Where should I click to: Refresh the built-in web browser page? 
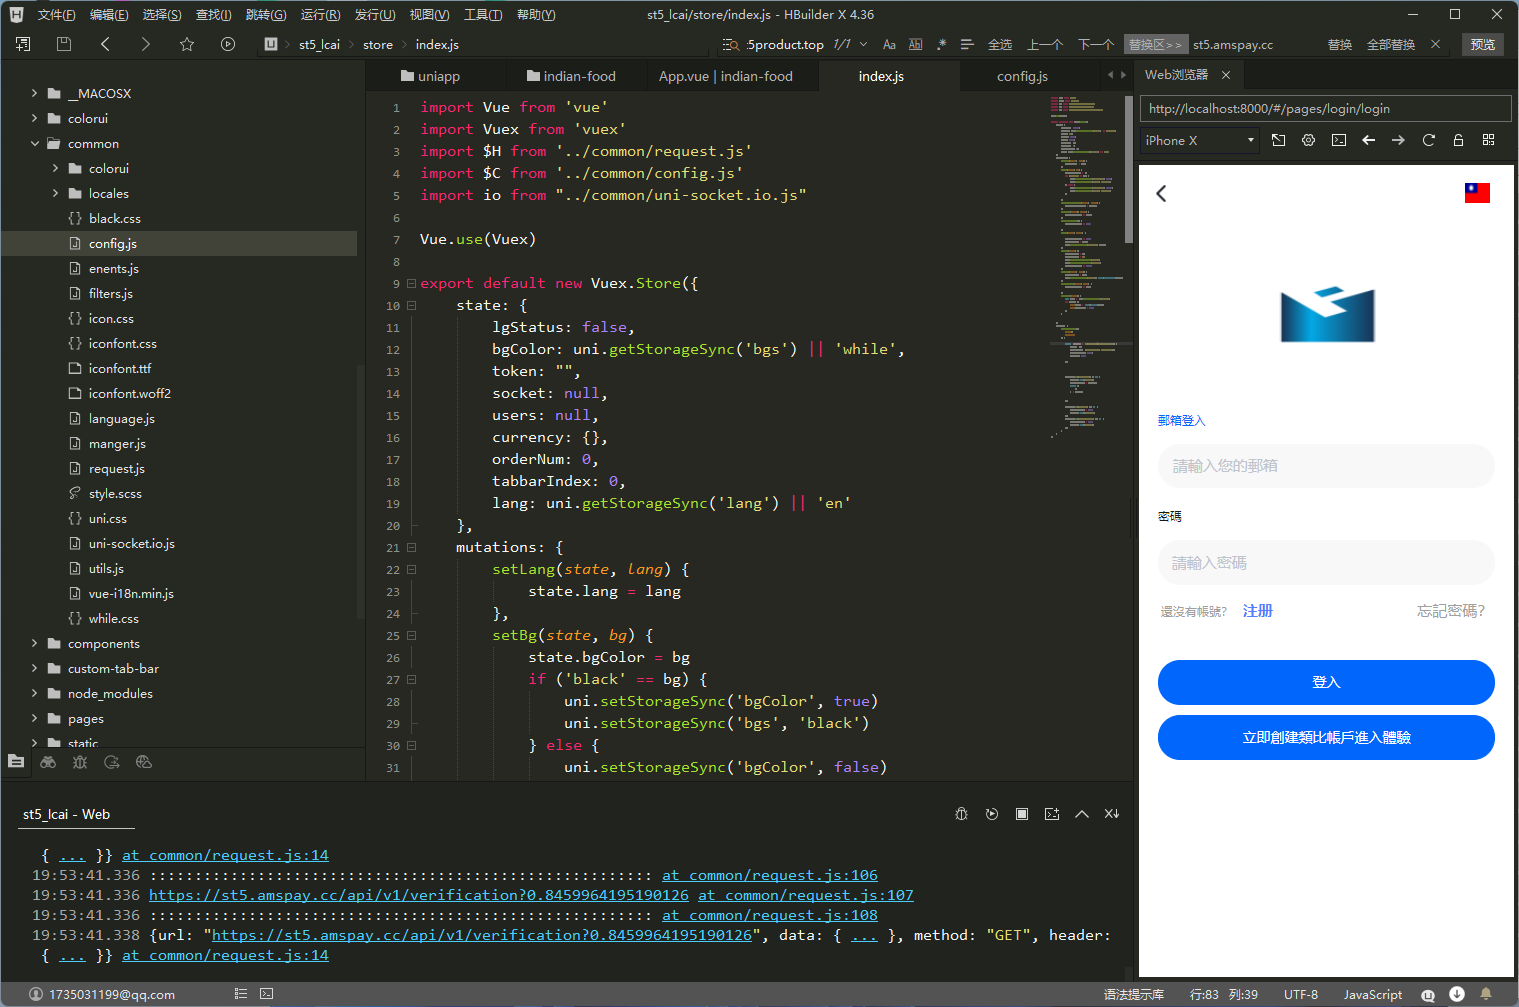[x=1428, y=140]
